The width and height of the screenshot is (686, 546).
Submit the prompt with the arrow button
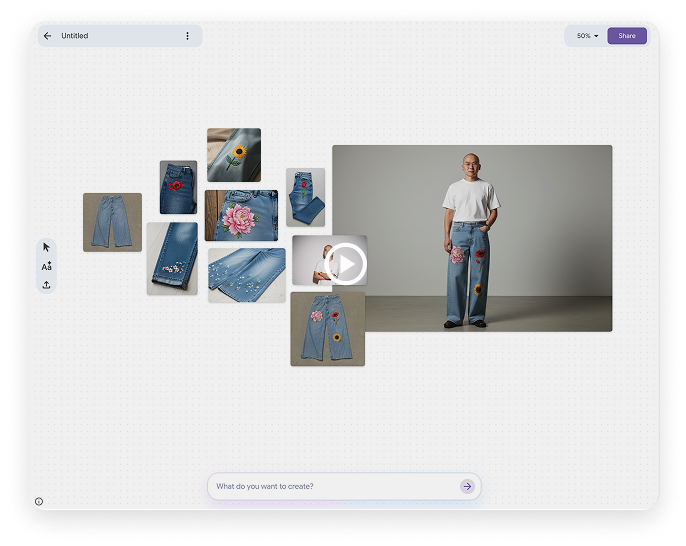pos(467,486)
